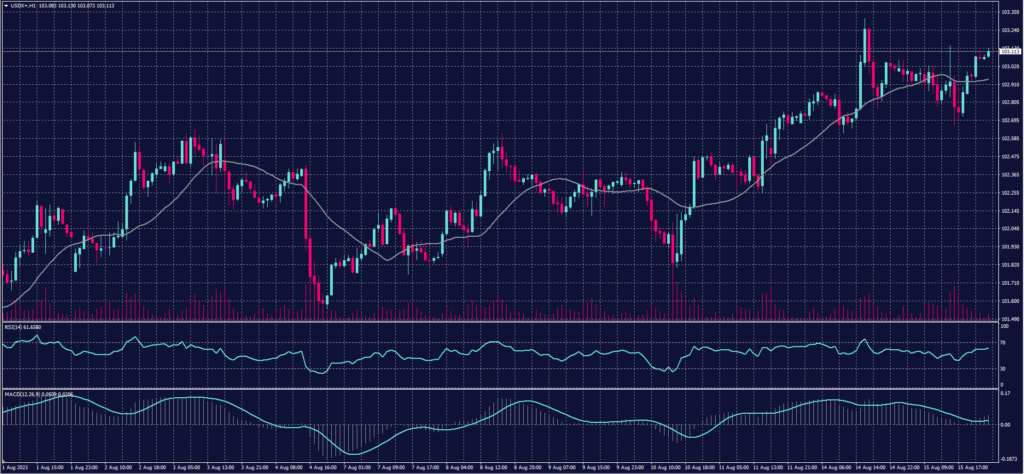
Task: Click the 101.490 price scale label
Action: [x=1009, y=319]
